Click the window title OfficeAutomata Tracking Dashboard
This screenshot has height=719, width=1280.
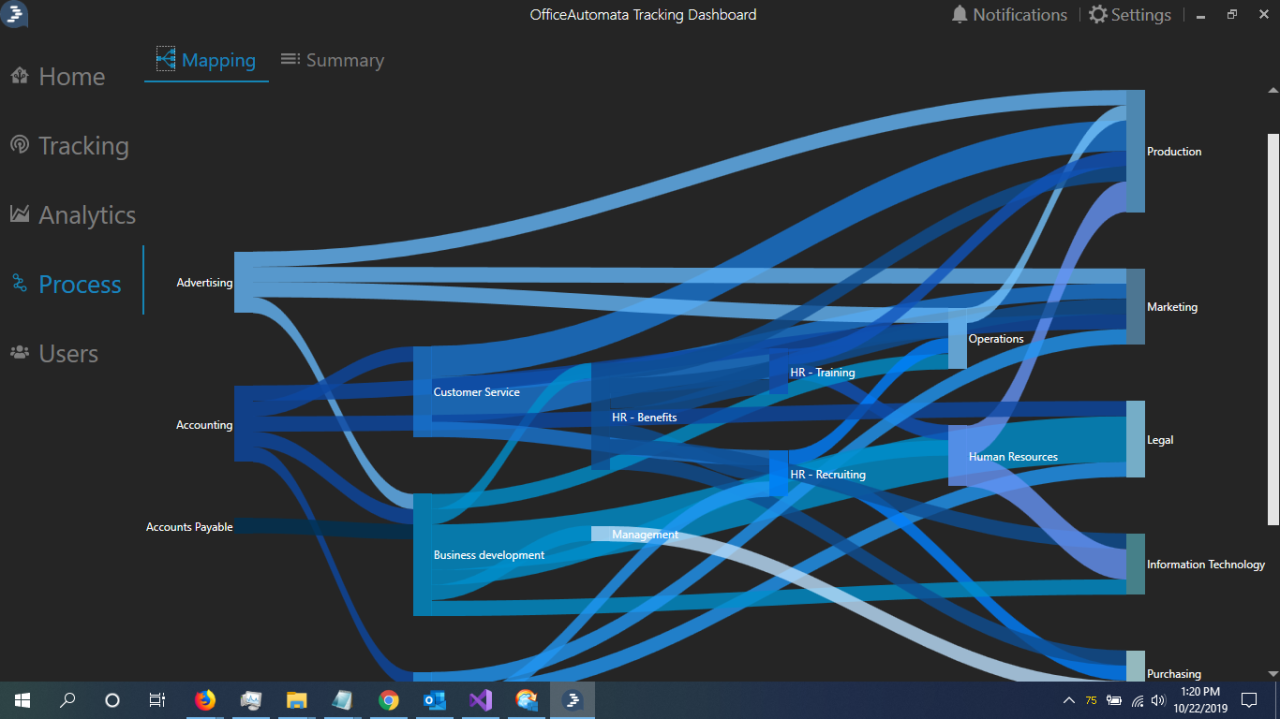click(x=643, y=15)
